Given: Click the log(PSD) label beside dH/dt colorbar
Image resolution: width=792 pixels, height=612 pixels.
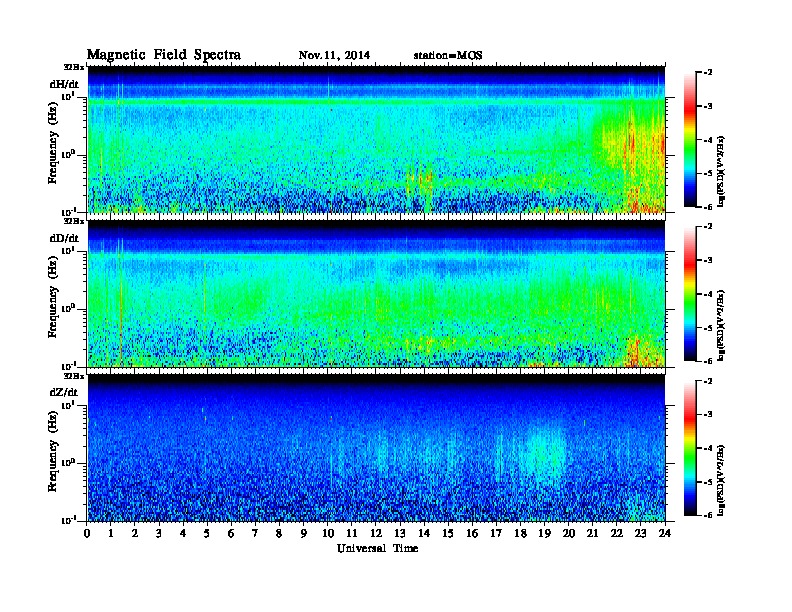Looking at the screenshot, I should point(721,171).
